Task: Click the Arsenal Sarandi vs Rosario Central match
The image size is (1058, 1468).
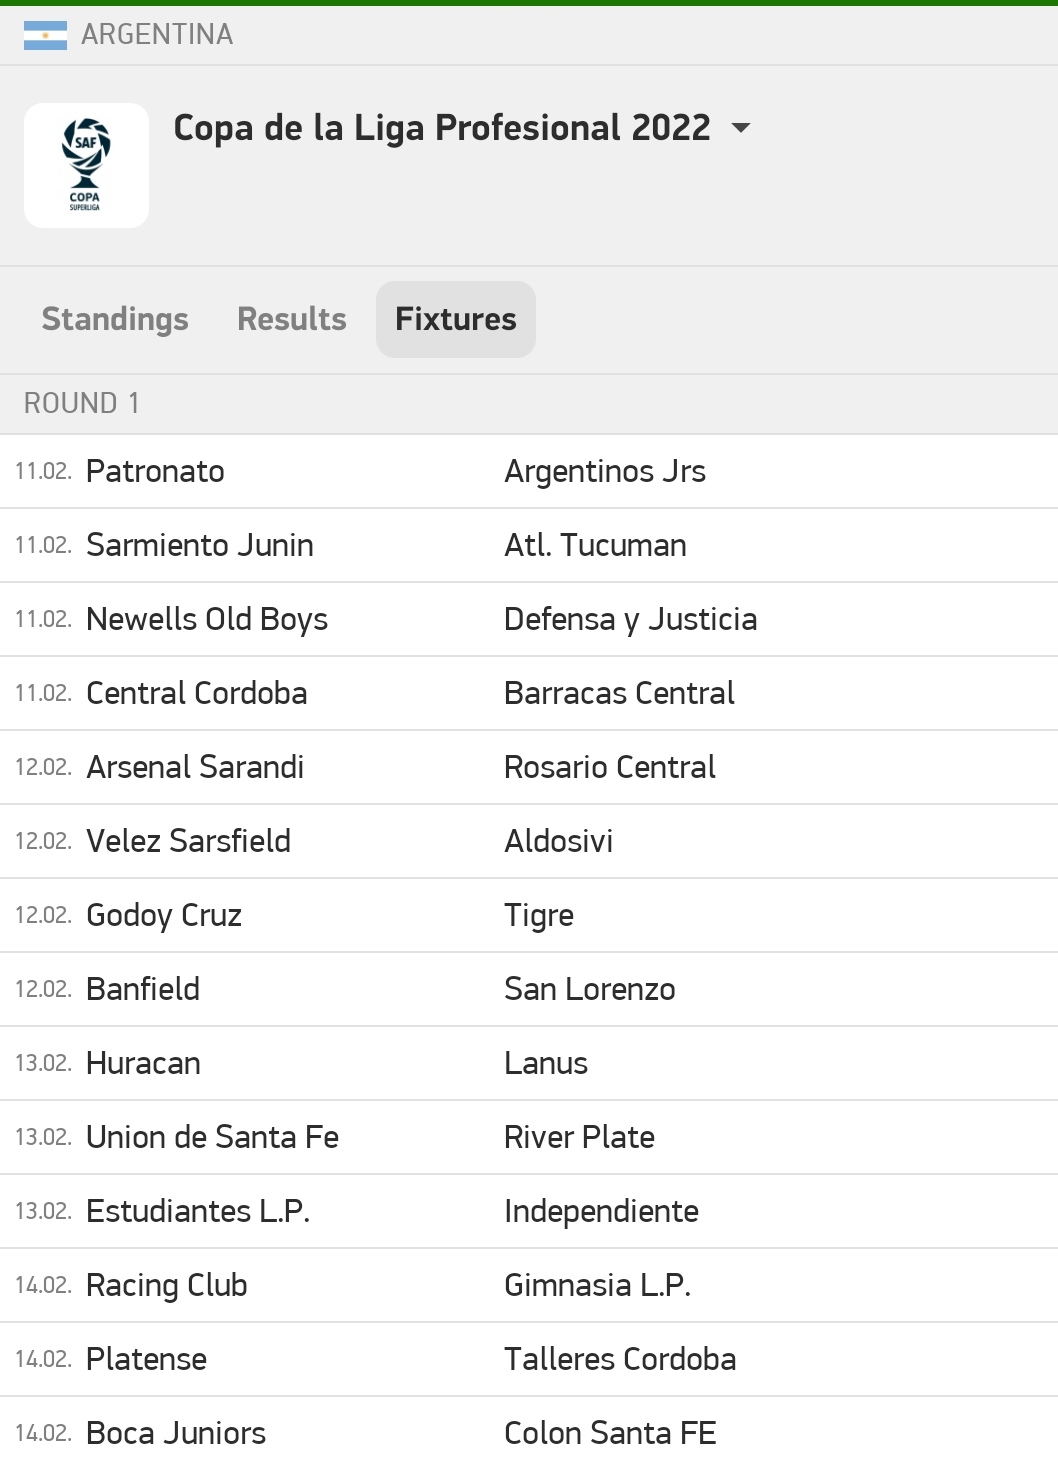Action: (529, 767)
